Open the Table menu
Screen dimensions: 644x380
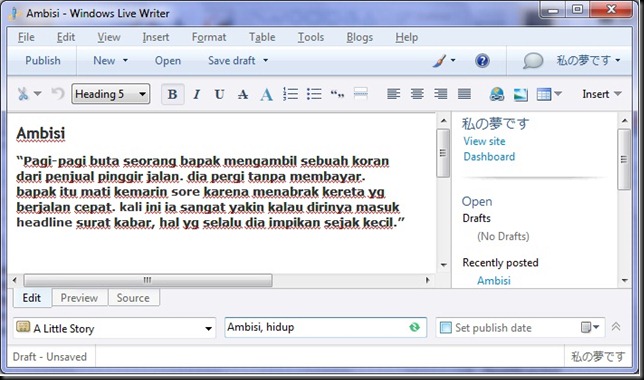click(x=262, y=37)
